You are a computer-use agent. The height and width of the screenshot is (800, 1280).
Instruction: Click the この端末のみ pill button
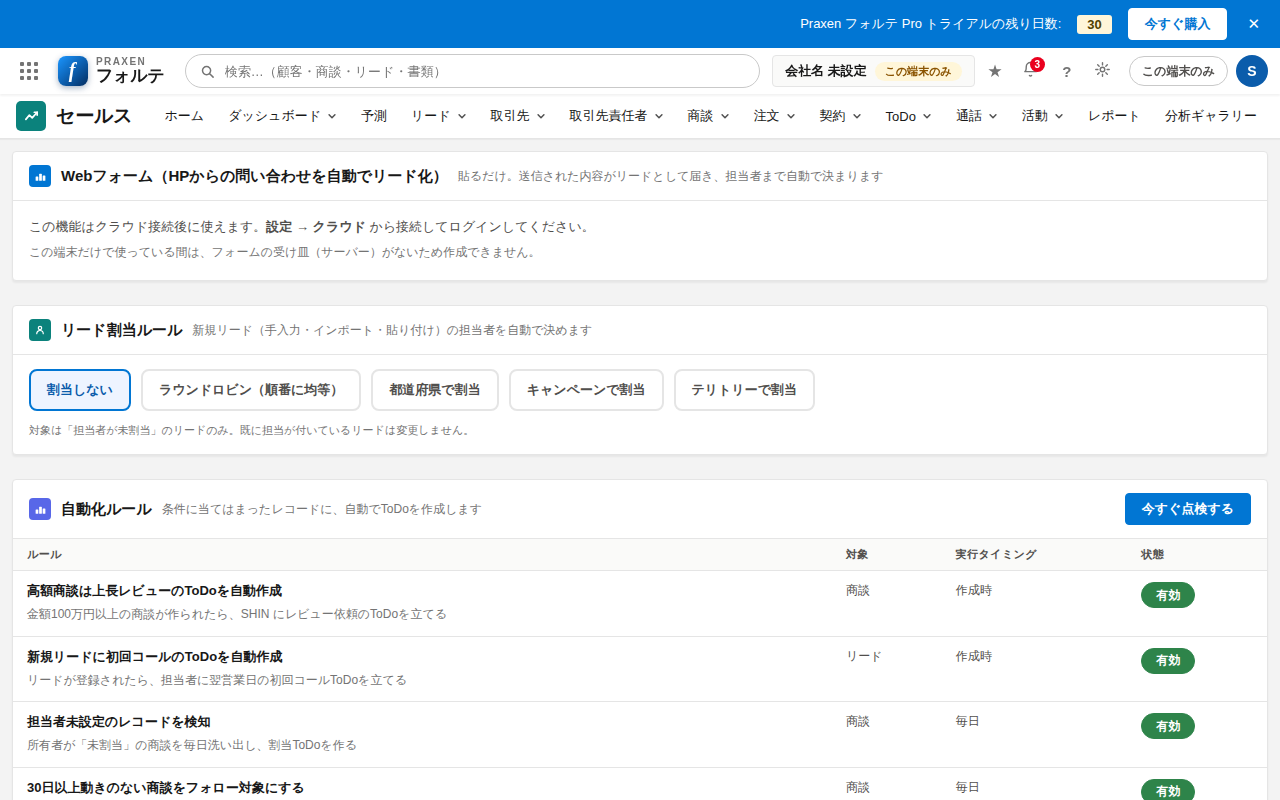(x=1178, y=71)
